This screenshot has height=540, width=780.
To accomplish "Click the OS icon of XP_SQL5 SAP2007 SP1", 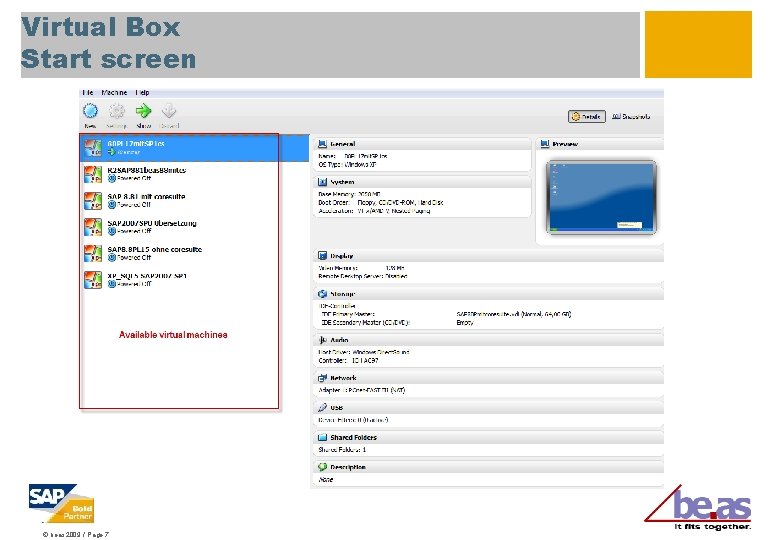I will pyautogui.click(x=93, y=280).
